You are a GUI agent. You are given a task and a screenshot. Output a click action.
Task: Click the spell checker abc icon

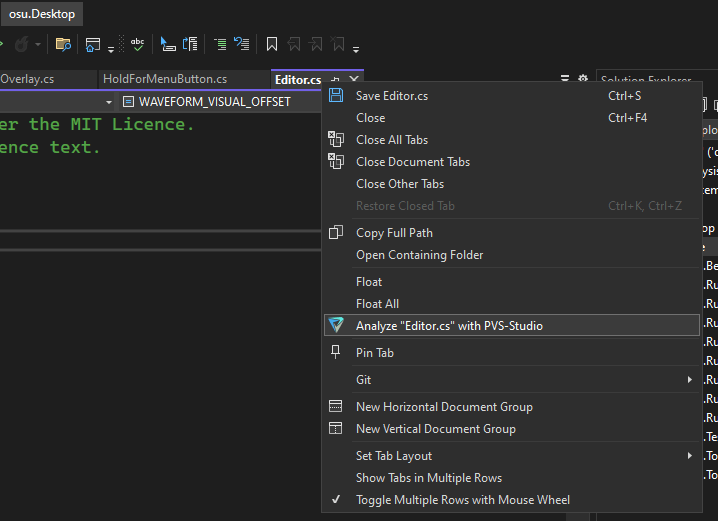pos(137,44)
